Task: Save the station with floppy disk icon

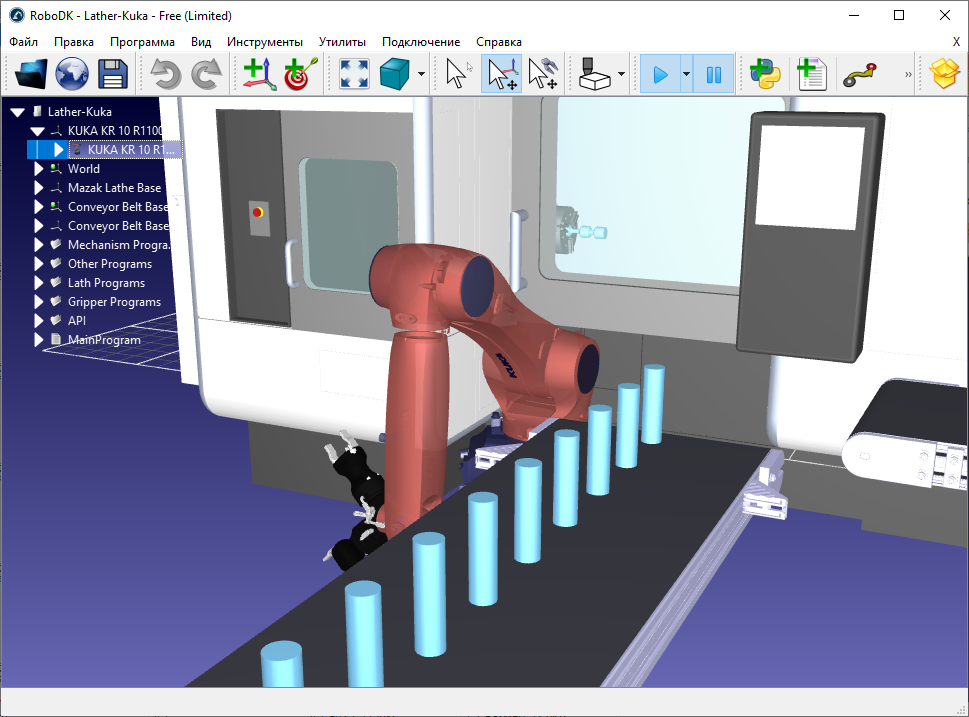Action: click(x=111, y=74)
